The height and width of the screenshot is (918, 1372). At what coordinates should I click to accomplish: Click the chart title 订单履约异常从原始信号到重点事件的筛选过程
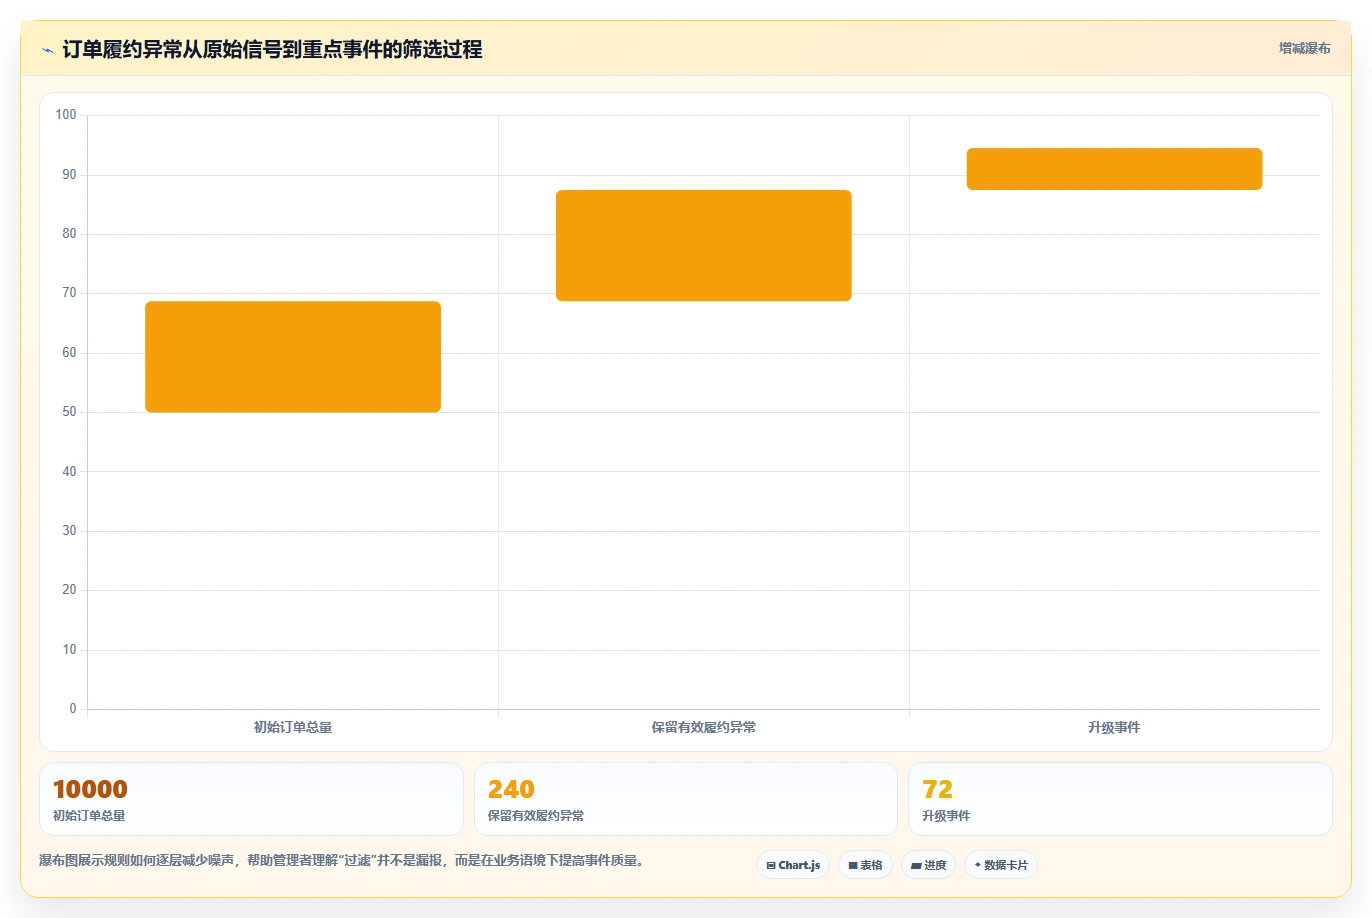(x=272, y=49)
